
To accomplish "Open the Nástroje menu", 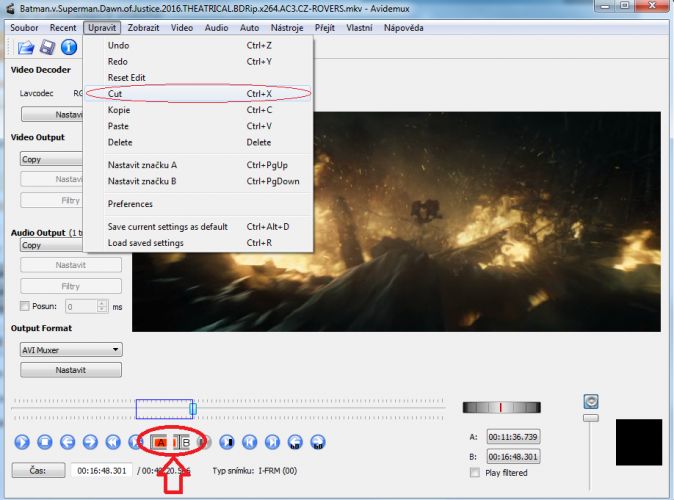I will 287,28.
